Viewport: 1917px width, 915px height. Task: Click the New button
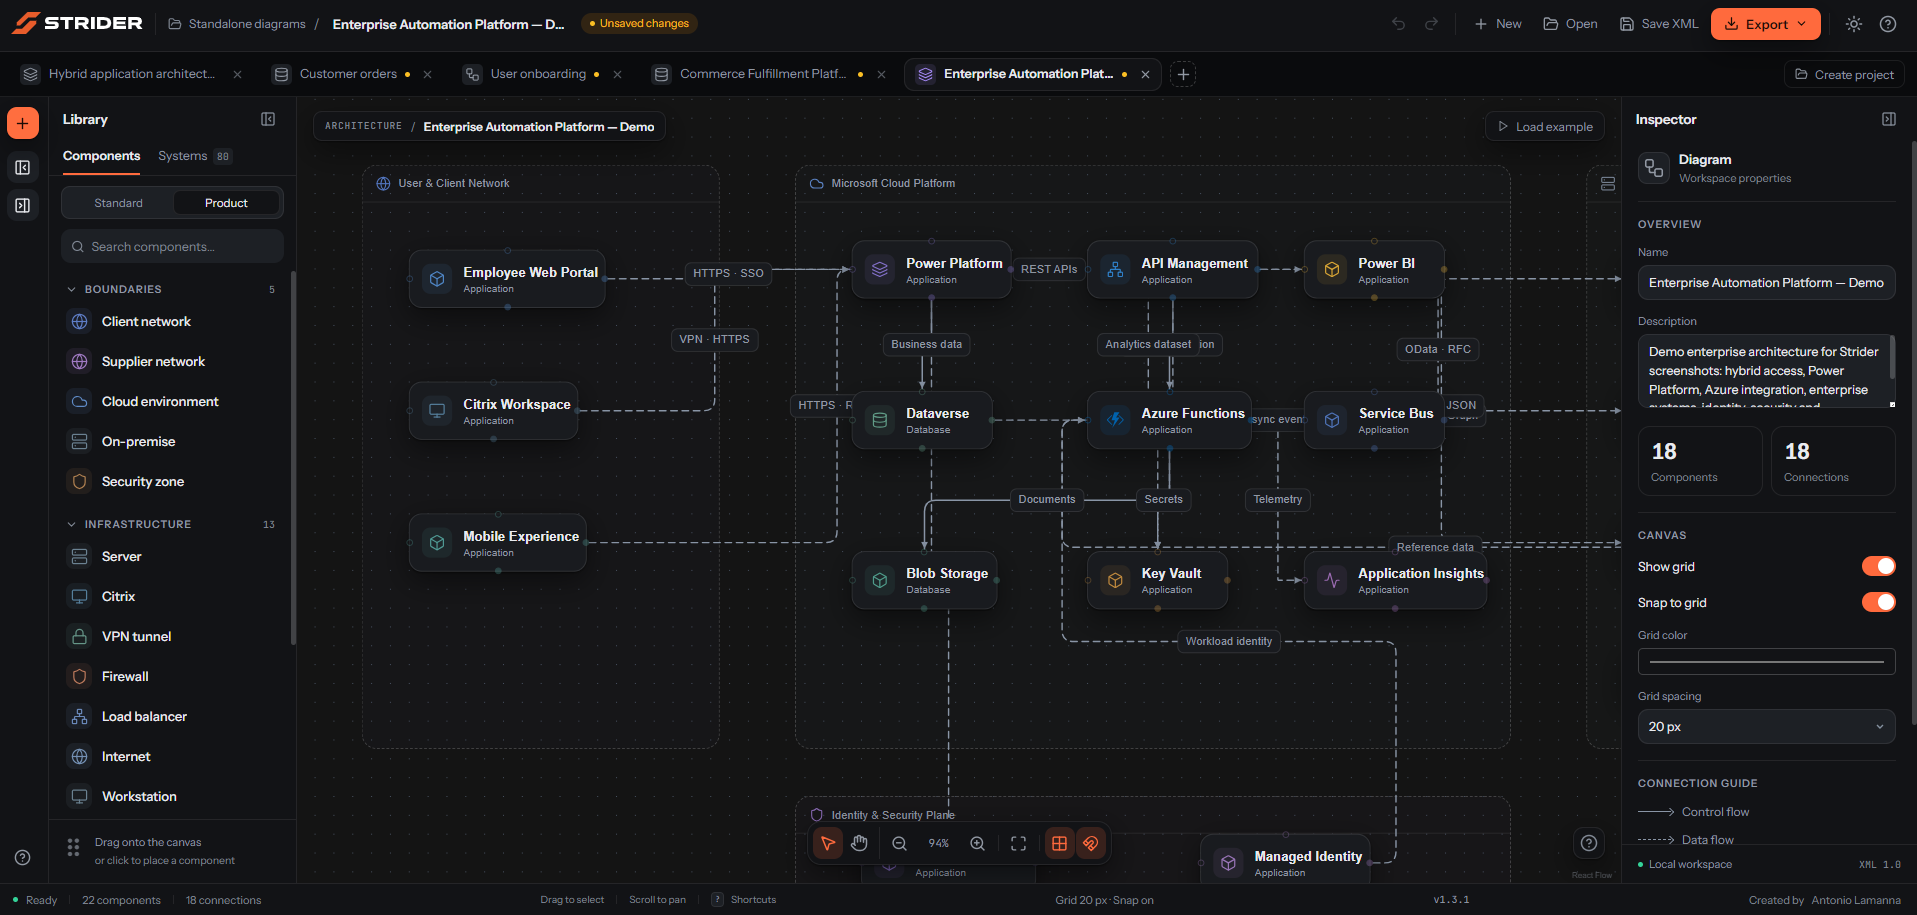click(x=1498, y=24)
